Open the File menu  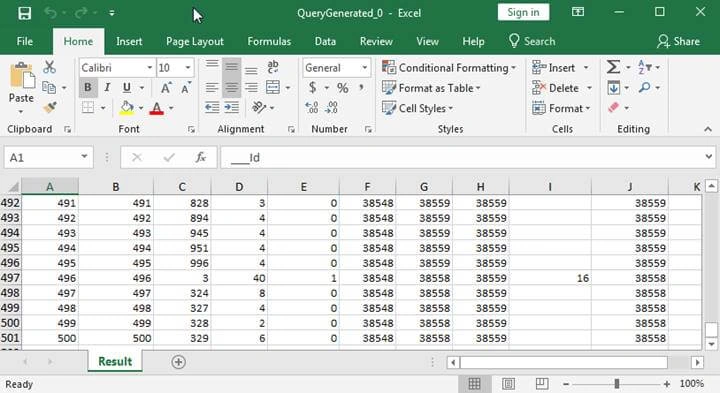24,41
